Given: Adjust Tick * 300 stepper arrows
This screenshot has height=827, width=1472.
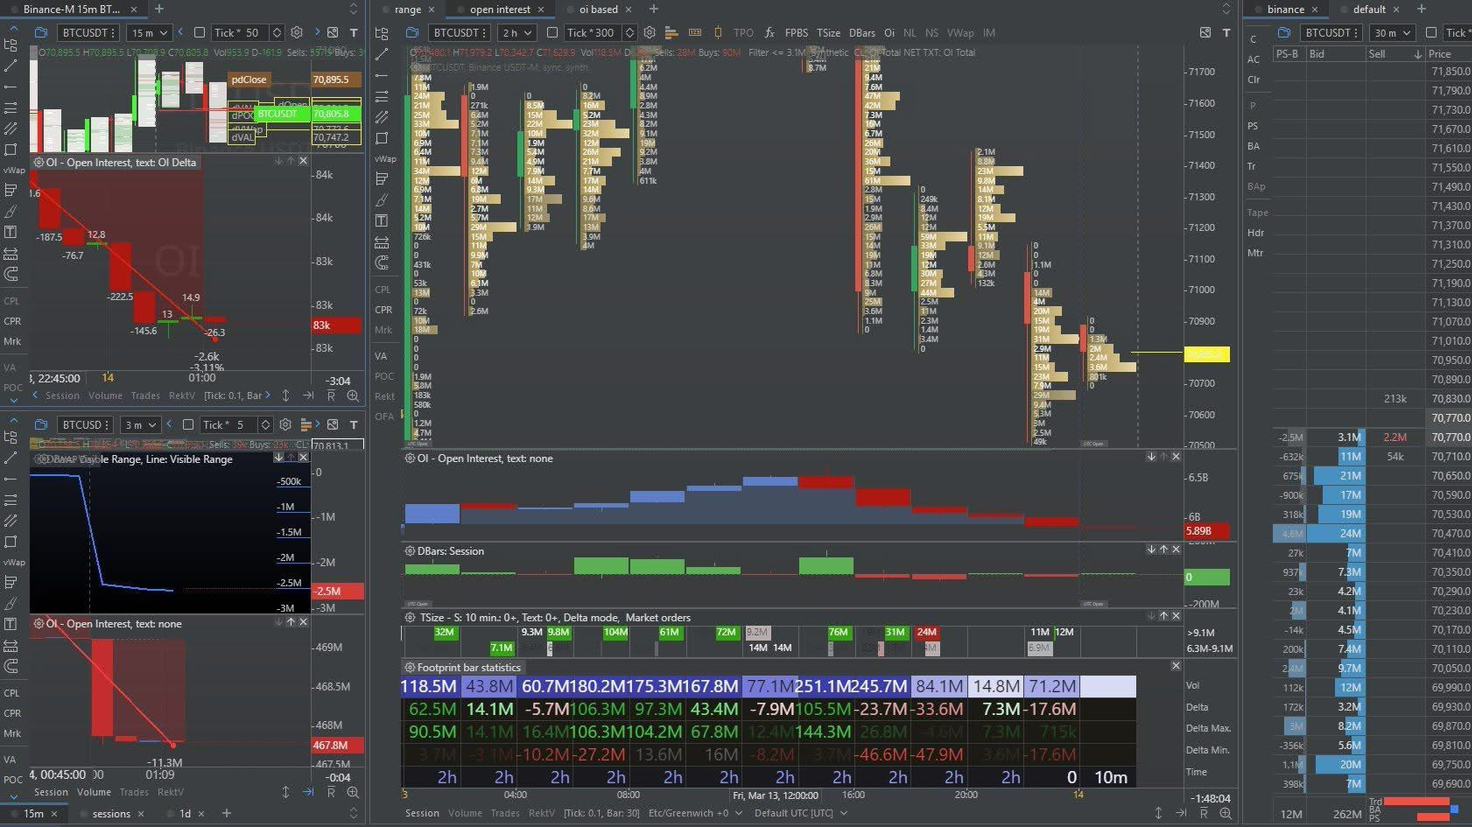Looking at the screenshot, I should click(x=629, y=33).
